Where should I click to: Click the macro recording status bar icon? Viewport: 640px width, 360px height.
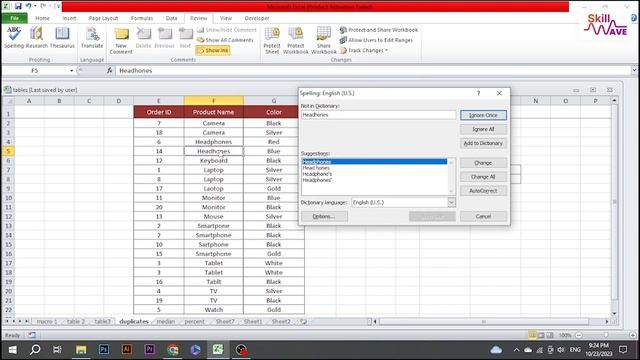[x=32, y=335]
